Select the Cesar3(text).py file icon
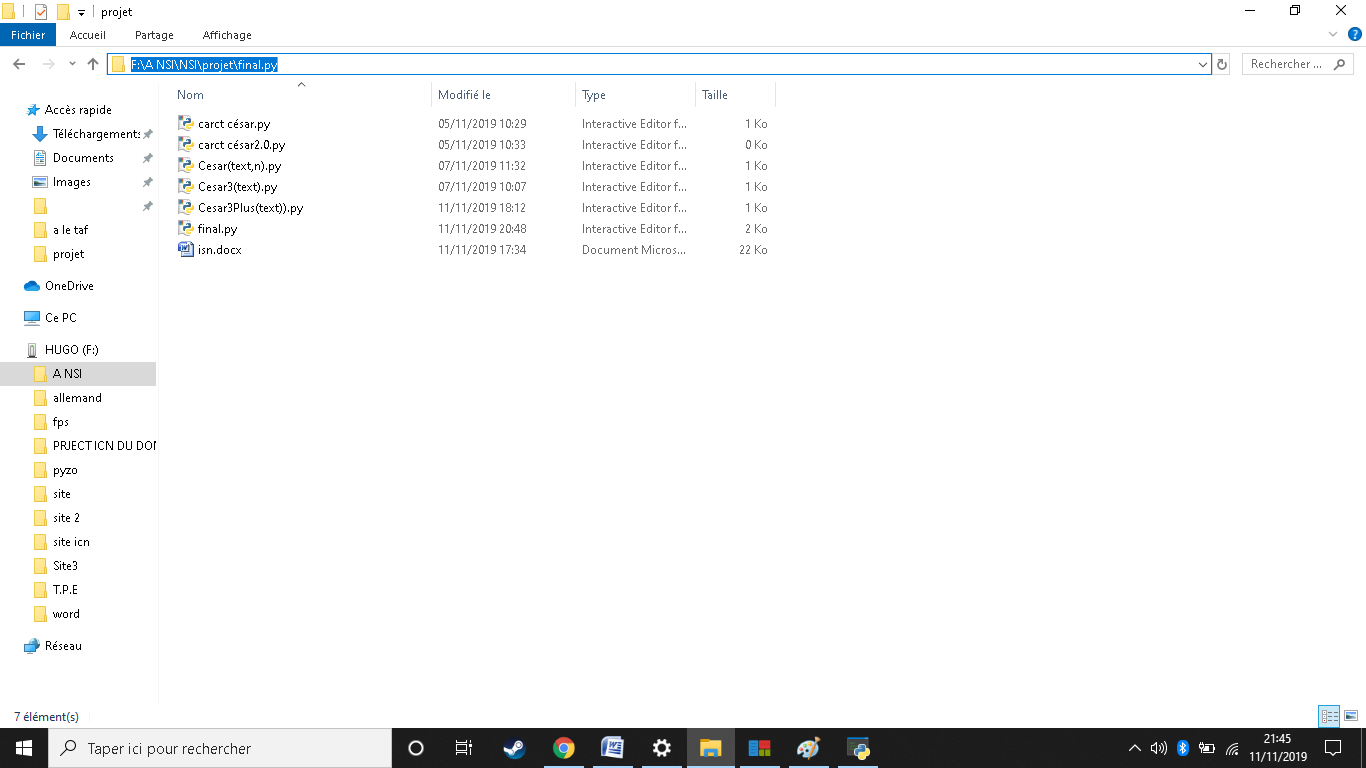 (x=185, y=186)
